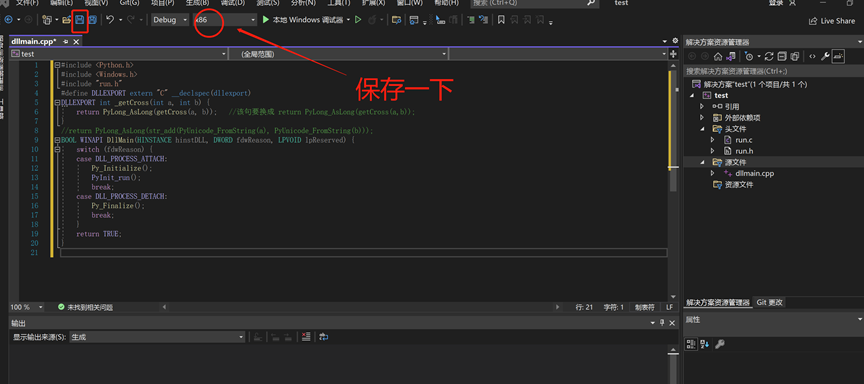Open the 工具(T) menu

pos(338,3)
